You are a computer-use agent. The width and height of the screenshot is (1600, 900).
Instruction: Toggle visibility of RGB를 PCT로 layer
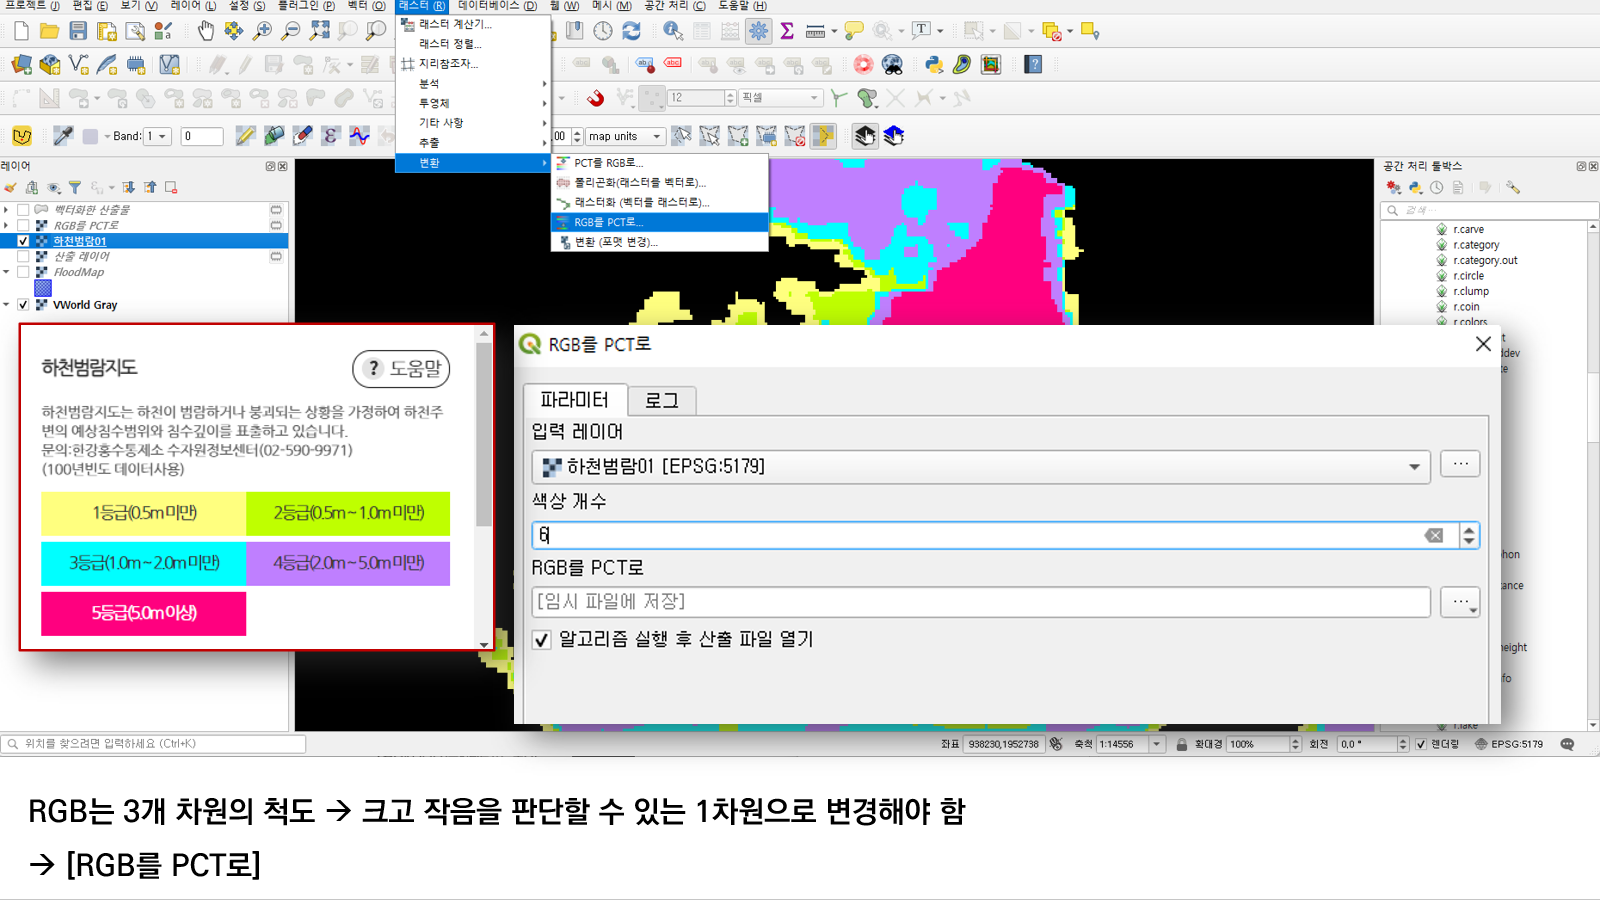[23, 226]
